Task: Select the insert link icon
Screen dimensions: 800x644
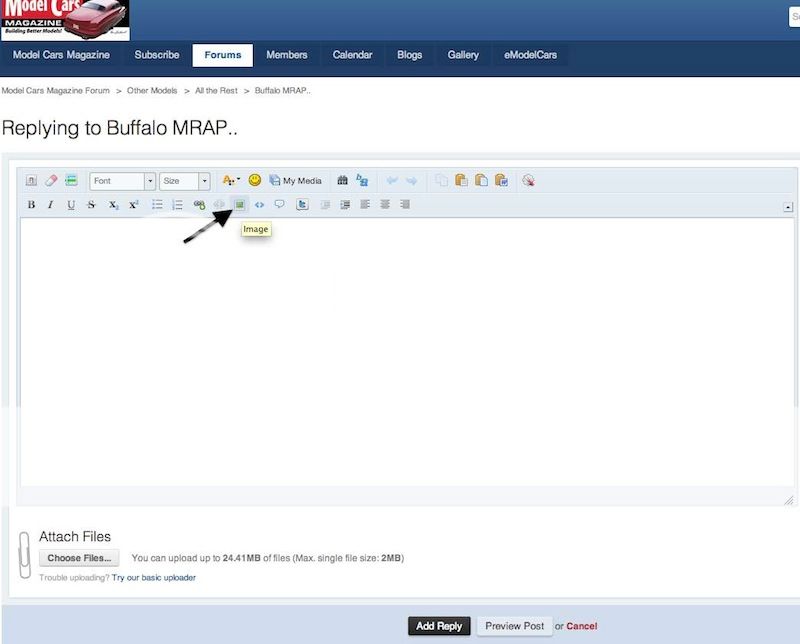Action: pyautogui.click(x=199, y=204)
